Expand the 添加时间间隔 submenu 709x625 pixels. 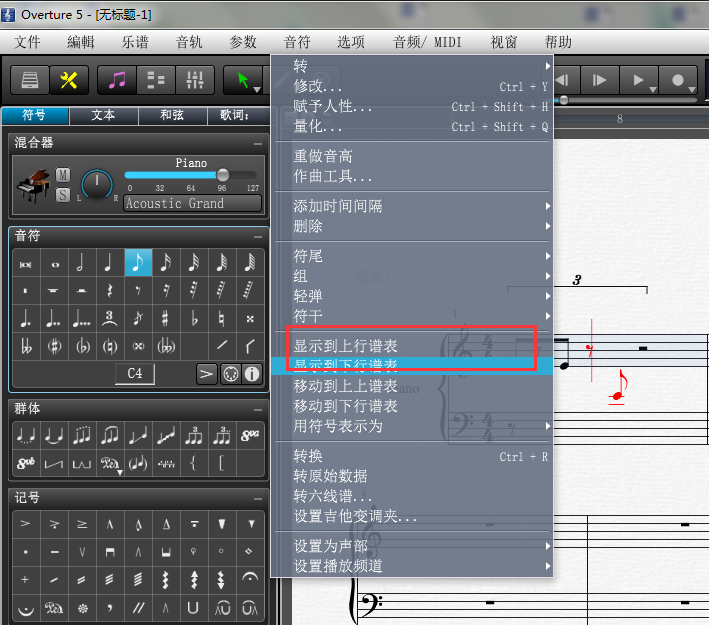click(x=412, y=206)
